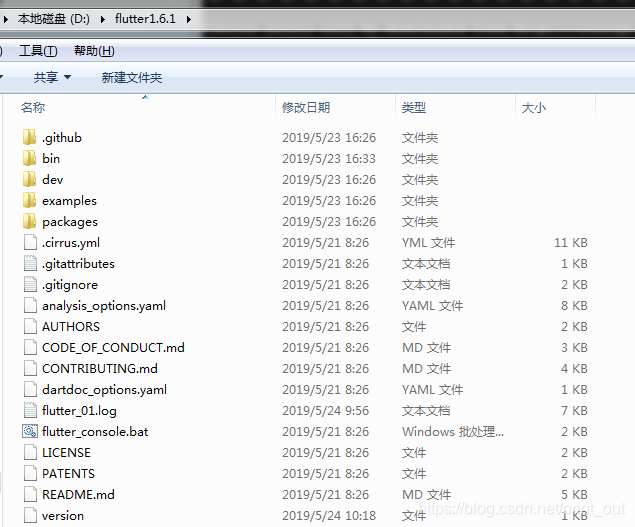635x527 pixels.
Task: Select the CONTRIBUTING.md file icon
Action: click(30, 369)
